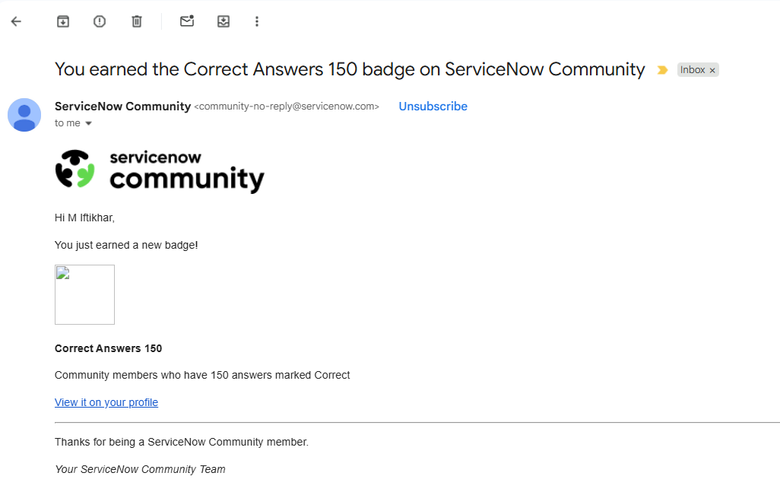Click the sender's profile avatar

pyautogui.click(x=24, y=115)
